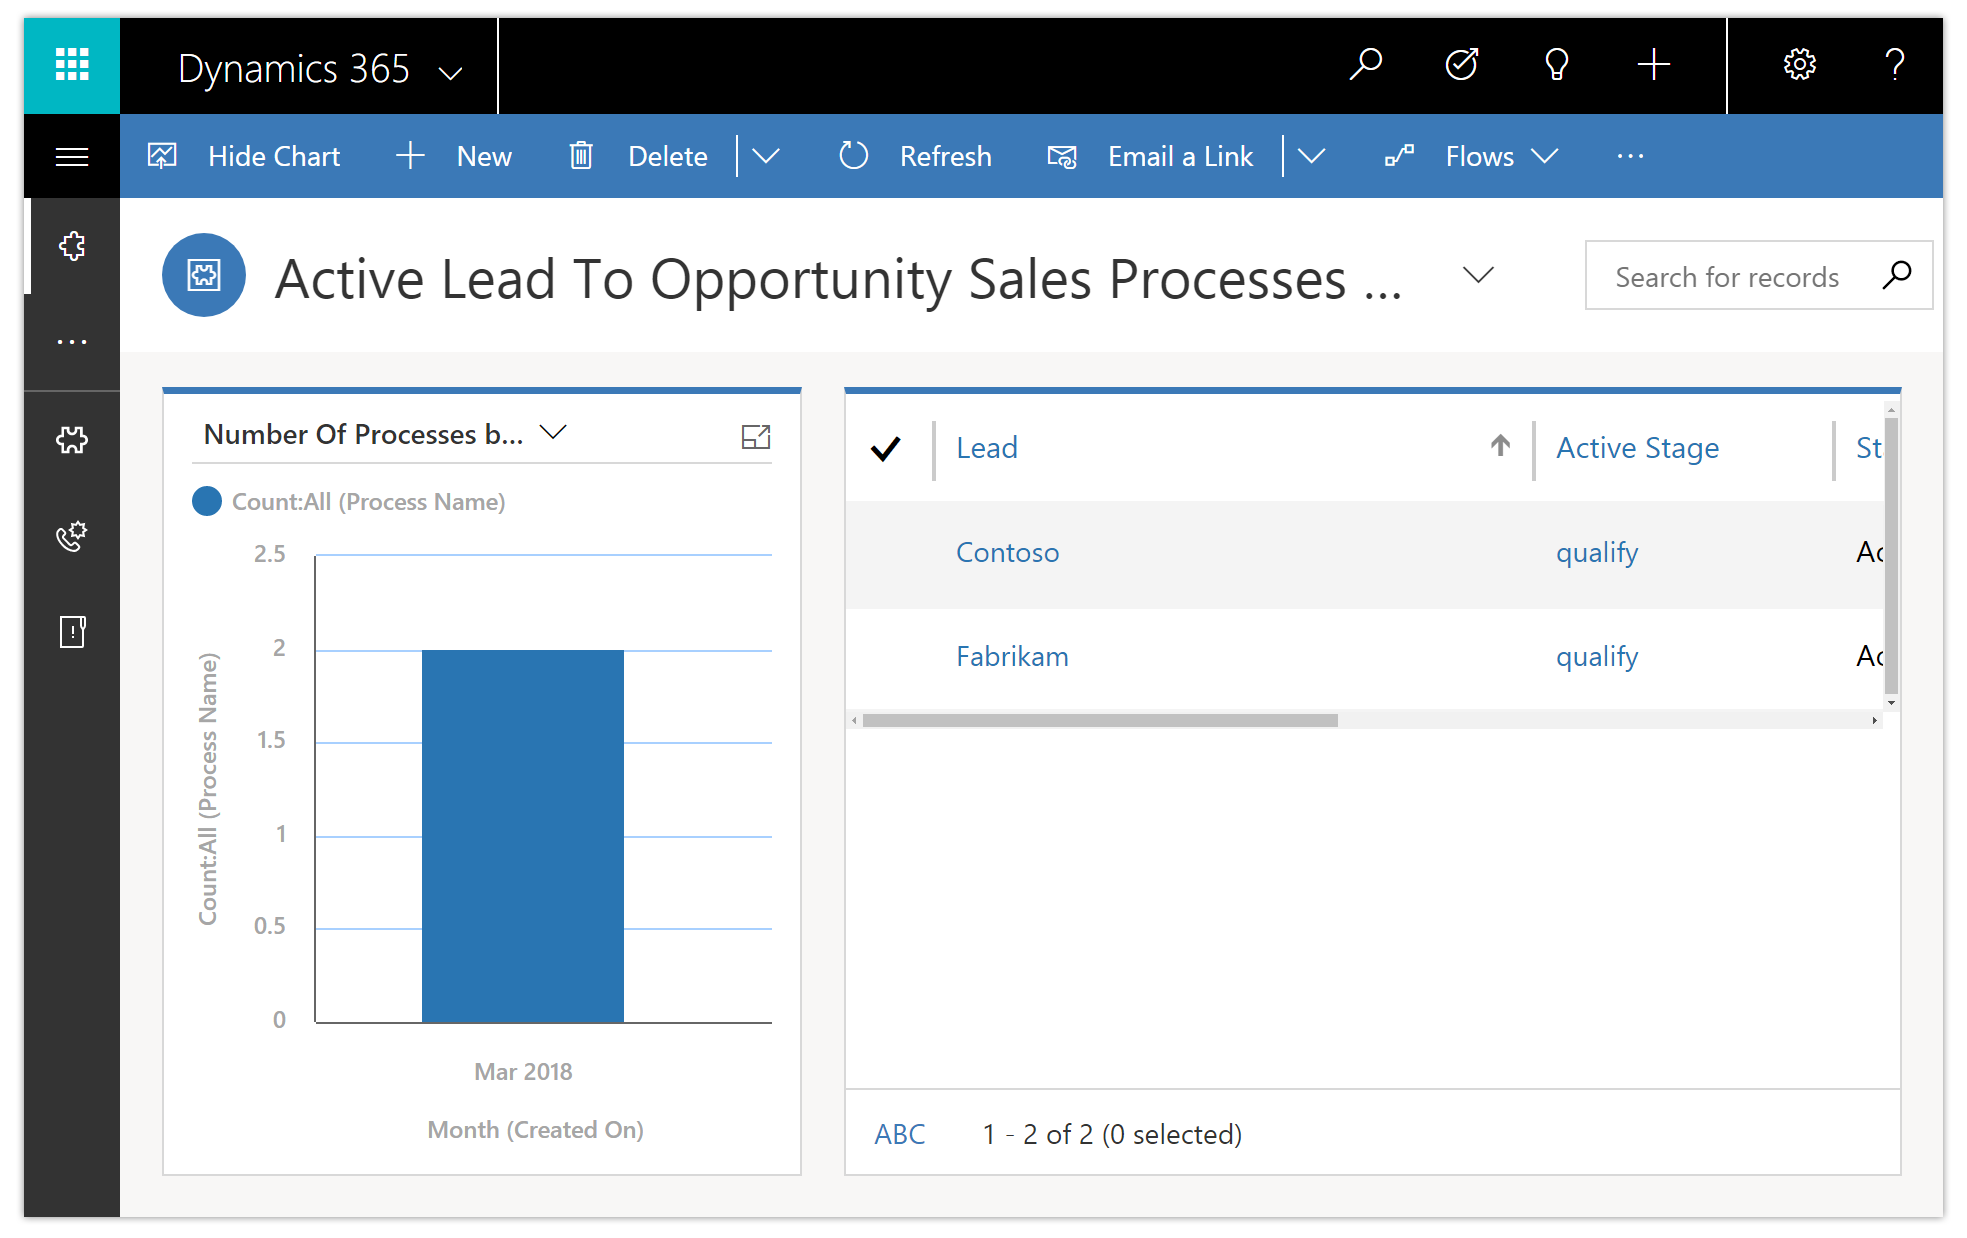Image resolution: width=1967 pixels, height=1238 pixels.
Task: Click the phone-gear sidebar icon
Action: pos(72,536)
